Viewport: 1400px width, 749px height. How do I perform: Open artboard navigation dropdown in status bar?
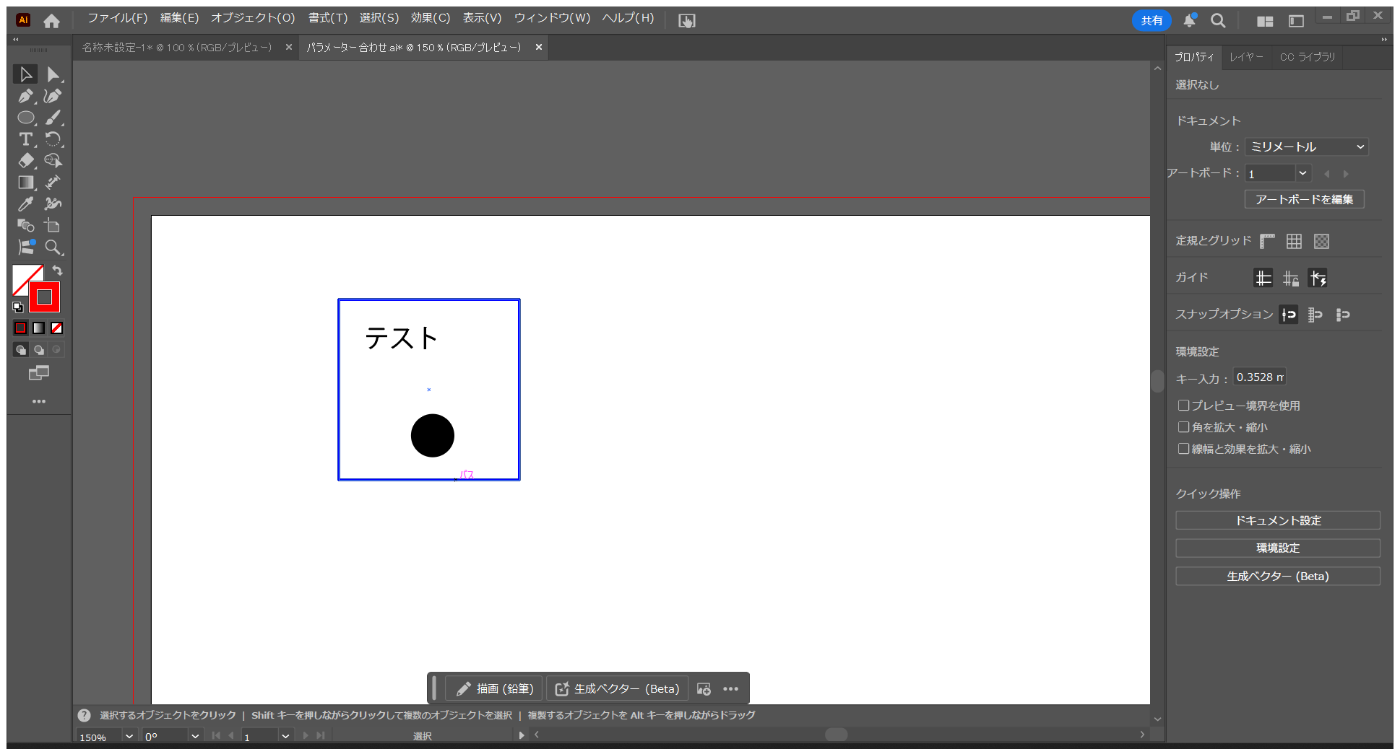(x=285, y=736)
